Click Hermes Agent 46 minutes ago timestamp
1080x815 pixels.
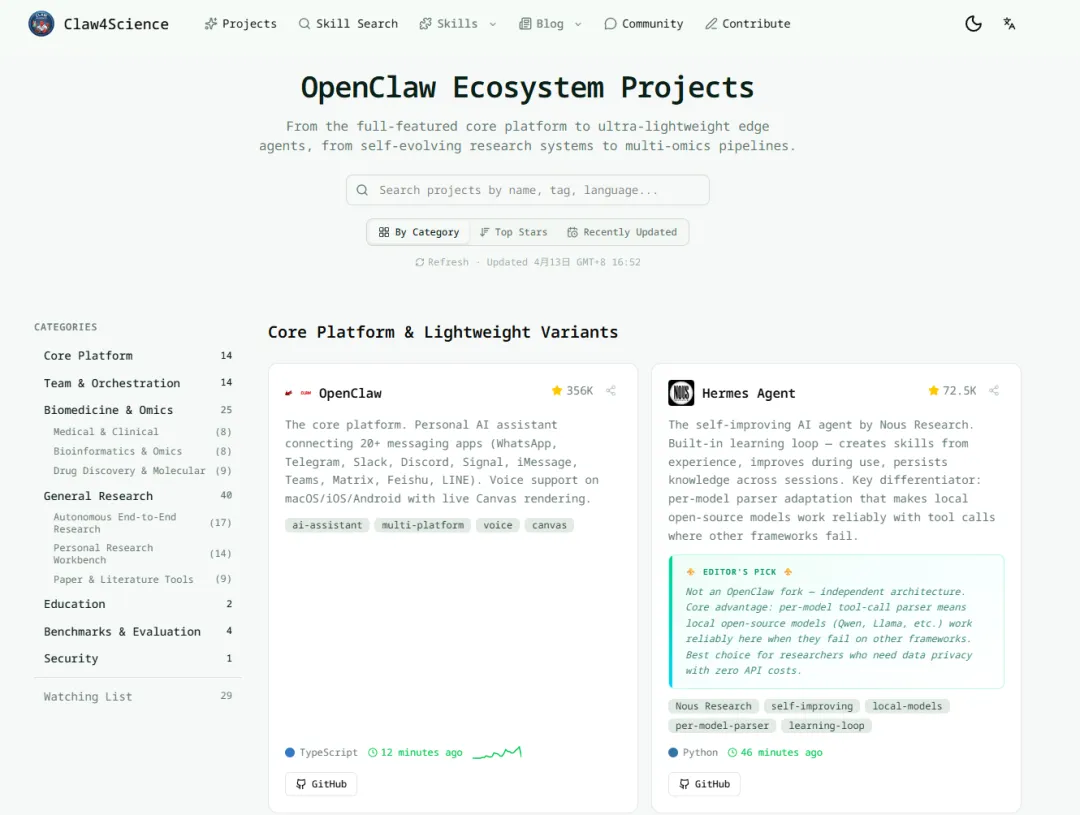coord(776,752)
